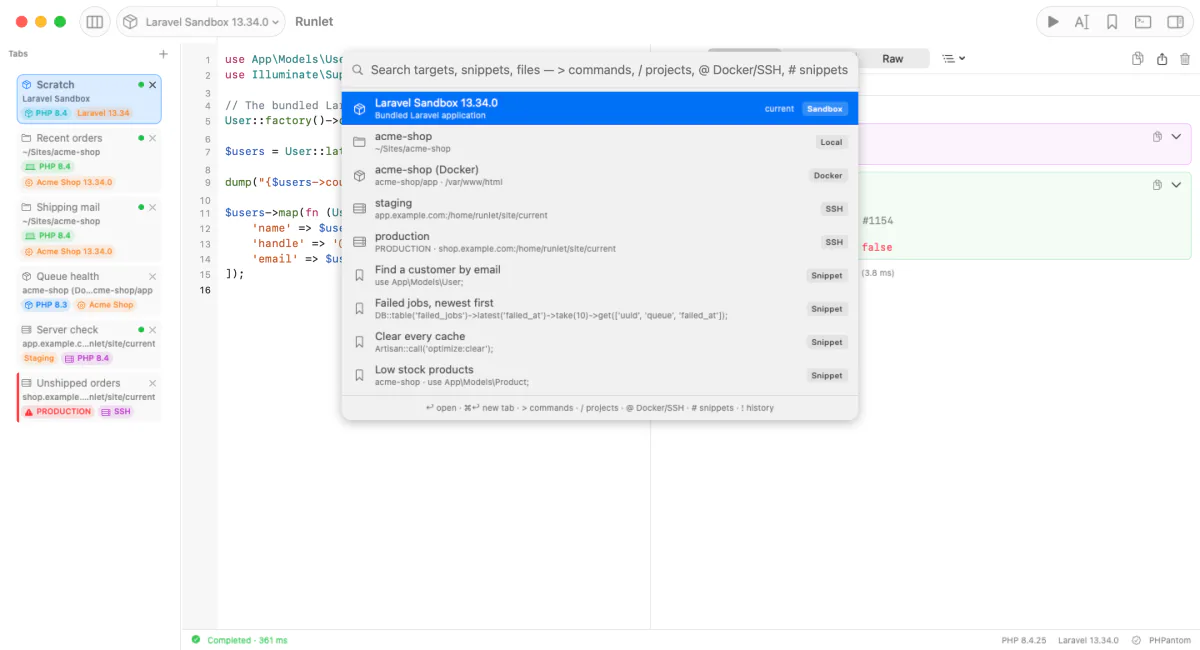Choose staging SSH target in palette

(x=600, y=208)
